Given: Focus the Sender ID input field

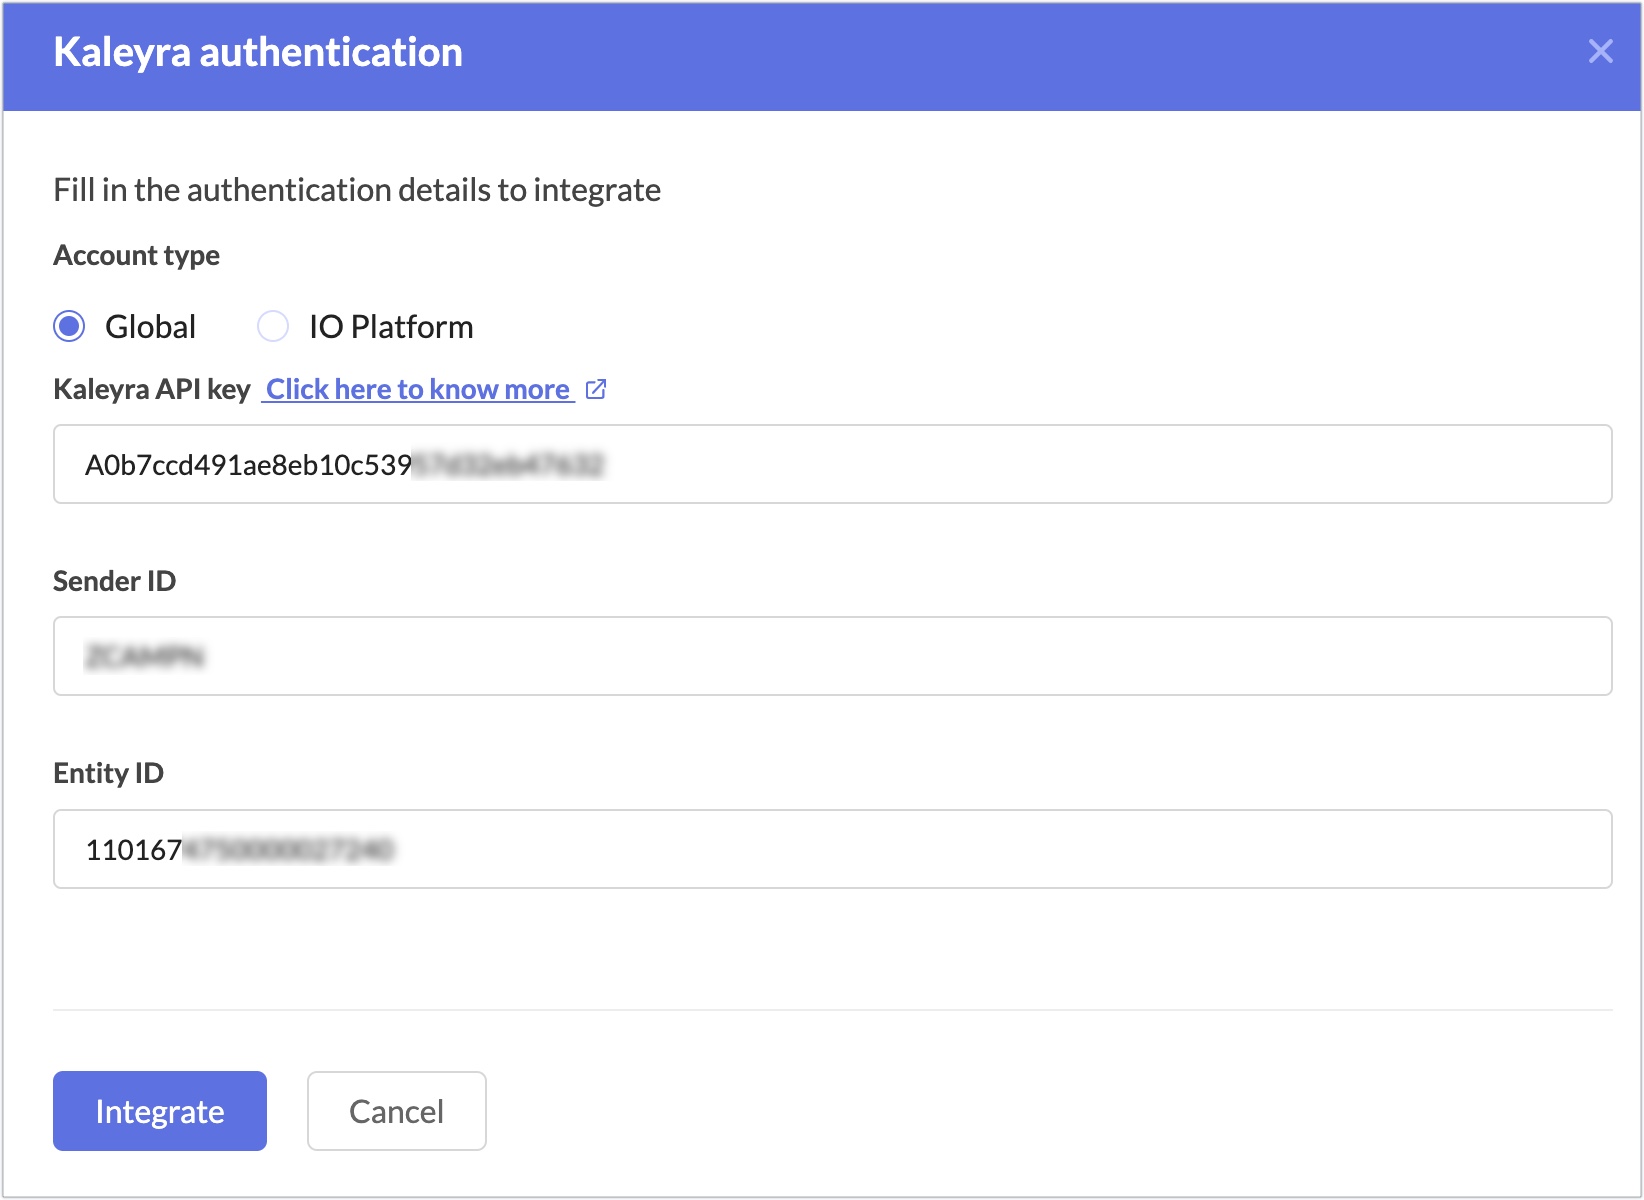Looking at the screenshot, I should pos(832,656).
